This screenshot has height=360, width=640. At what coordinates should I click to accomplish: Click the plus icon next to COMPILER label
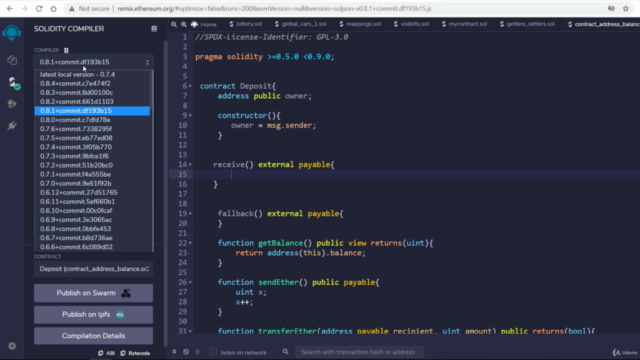[66, 50]
